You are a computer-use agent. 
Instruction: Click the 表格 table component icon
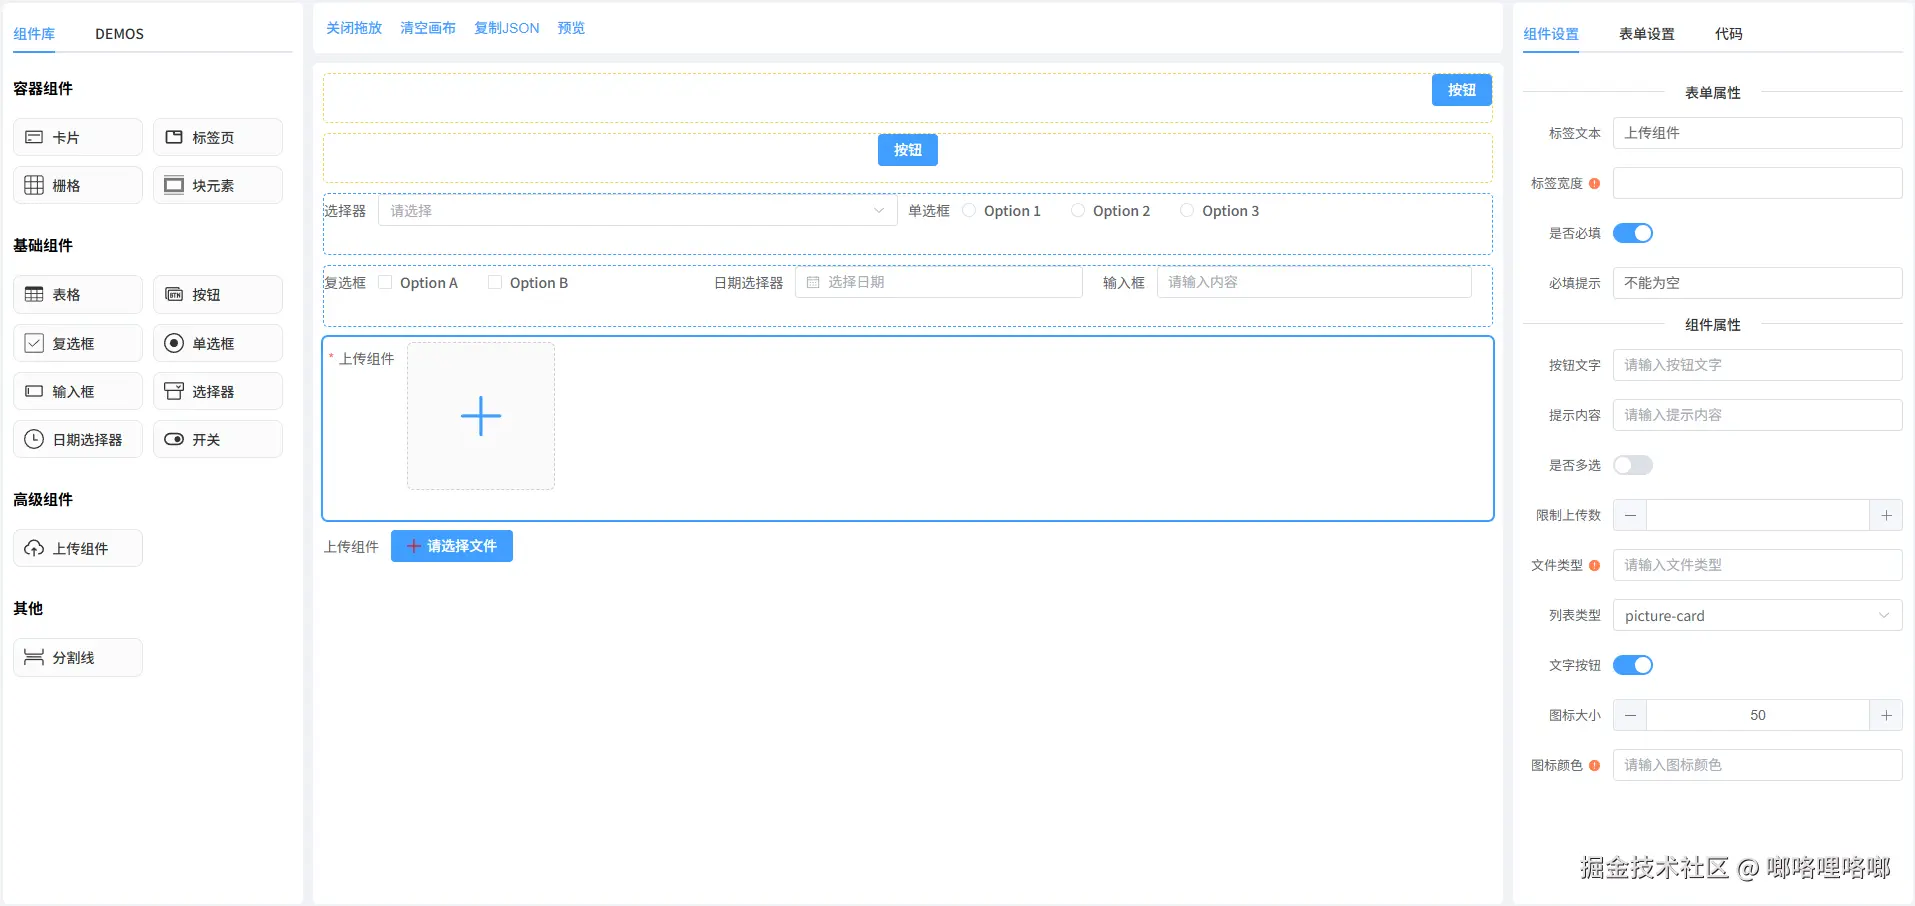(34, 294)
